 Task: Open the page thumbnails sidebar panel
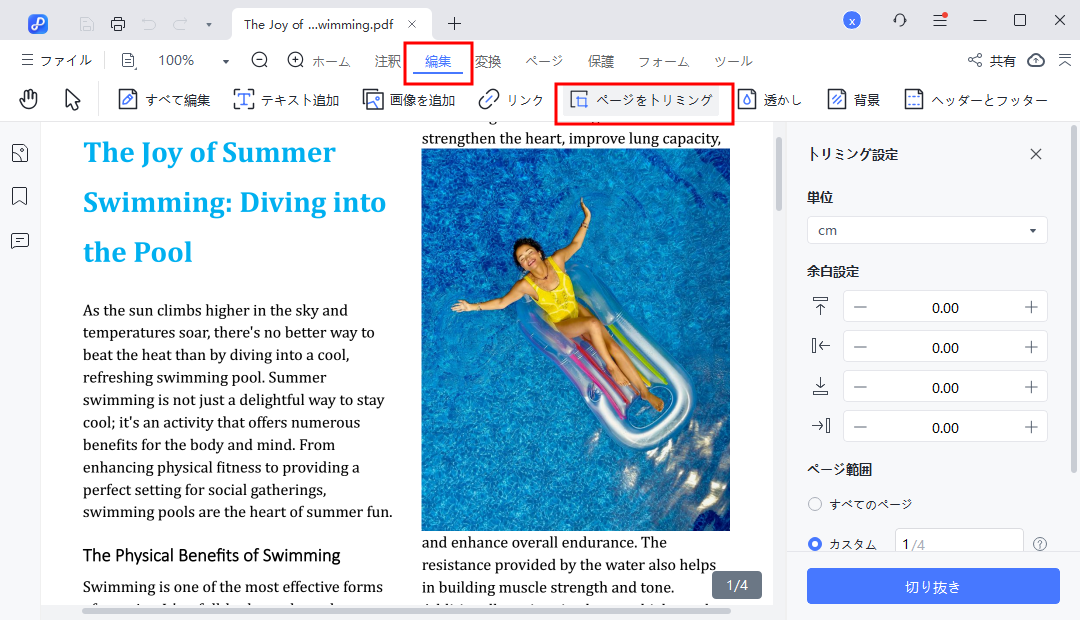pos(20,153)
